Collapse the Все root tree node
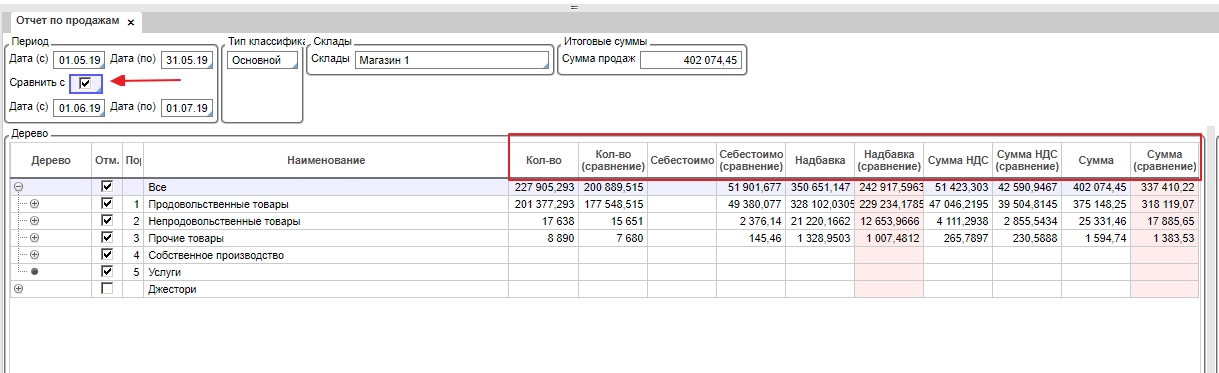1219x373 pixels. click(x=18, y=186)
